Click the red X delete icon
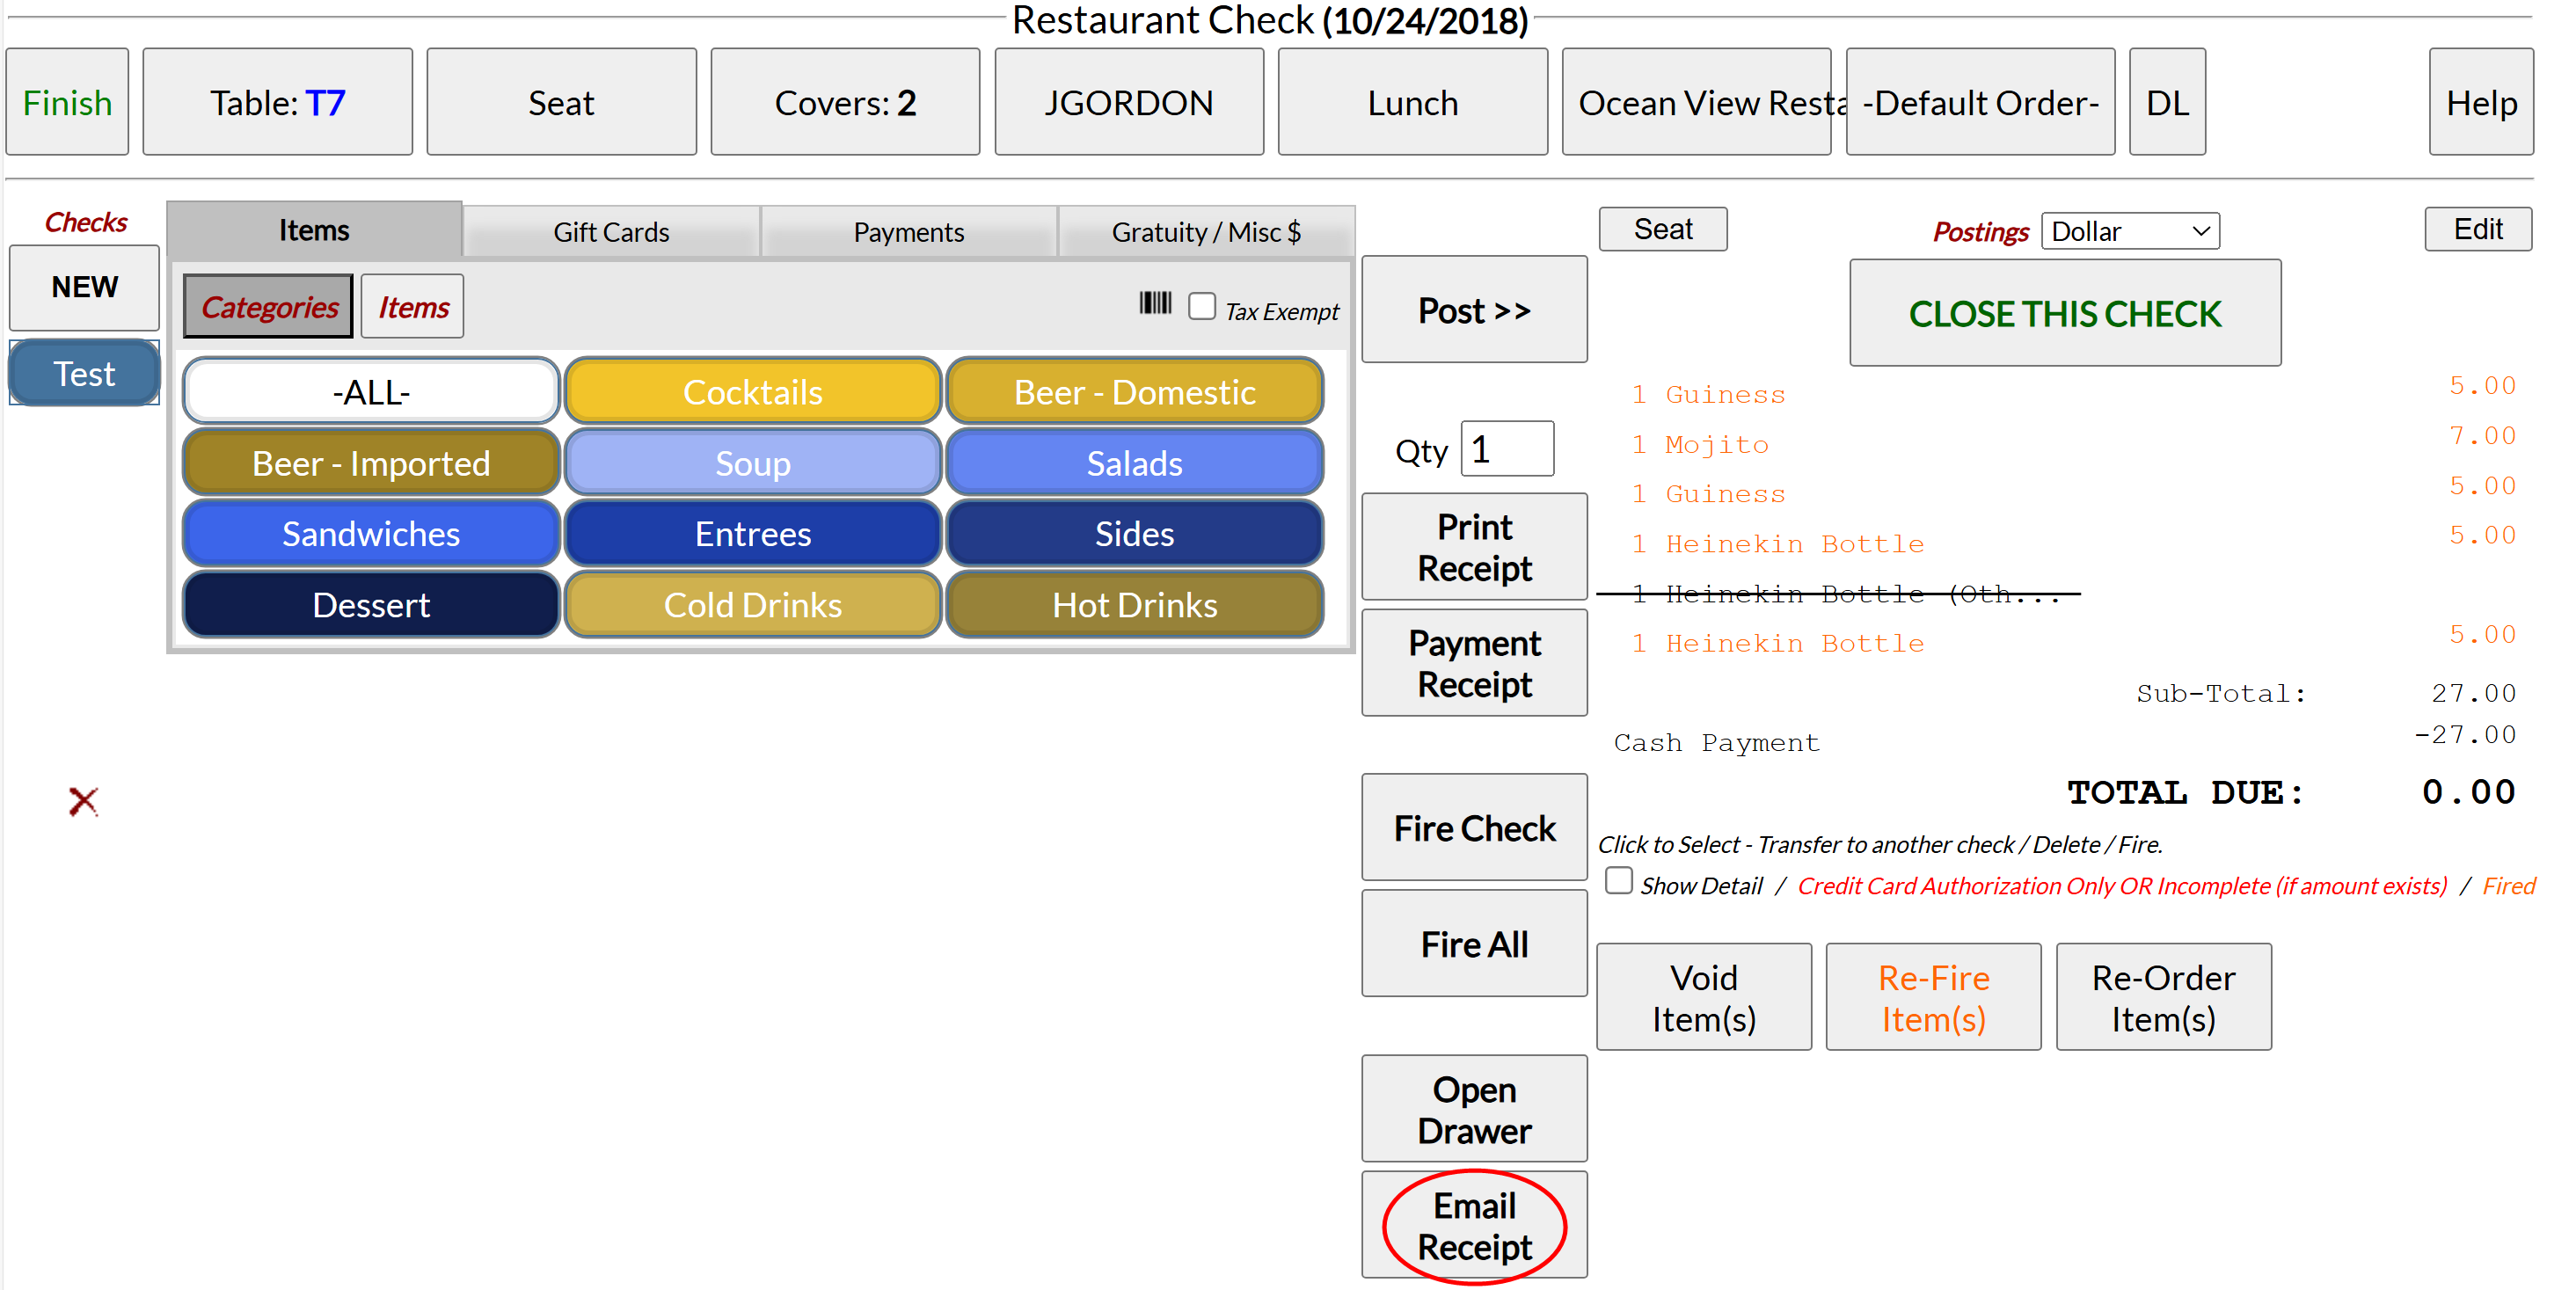The image size is (2576, 1290). point(83,801)
